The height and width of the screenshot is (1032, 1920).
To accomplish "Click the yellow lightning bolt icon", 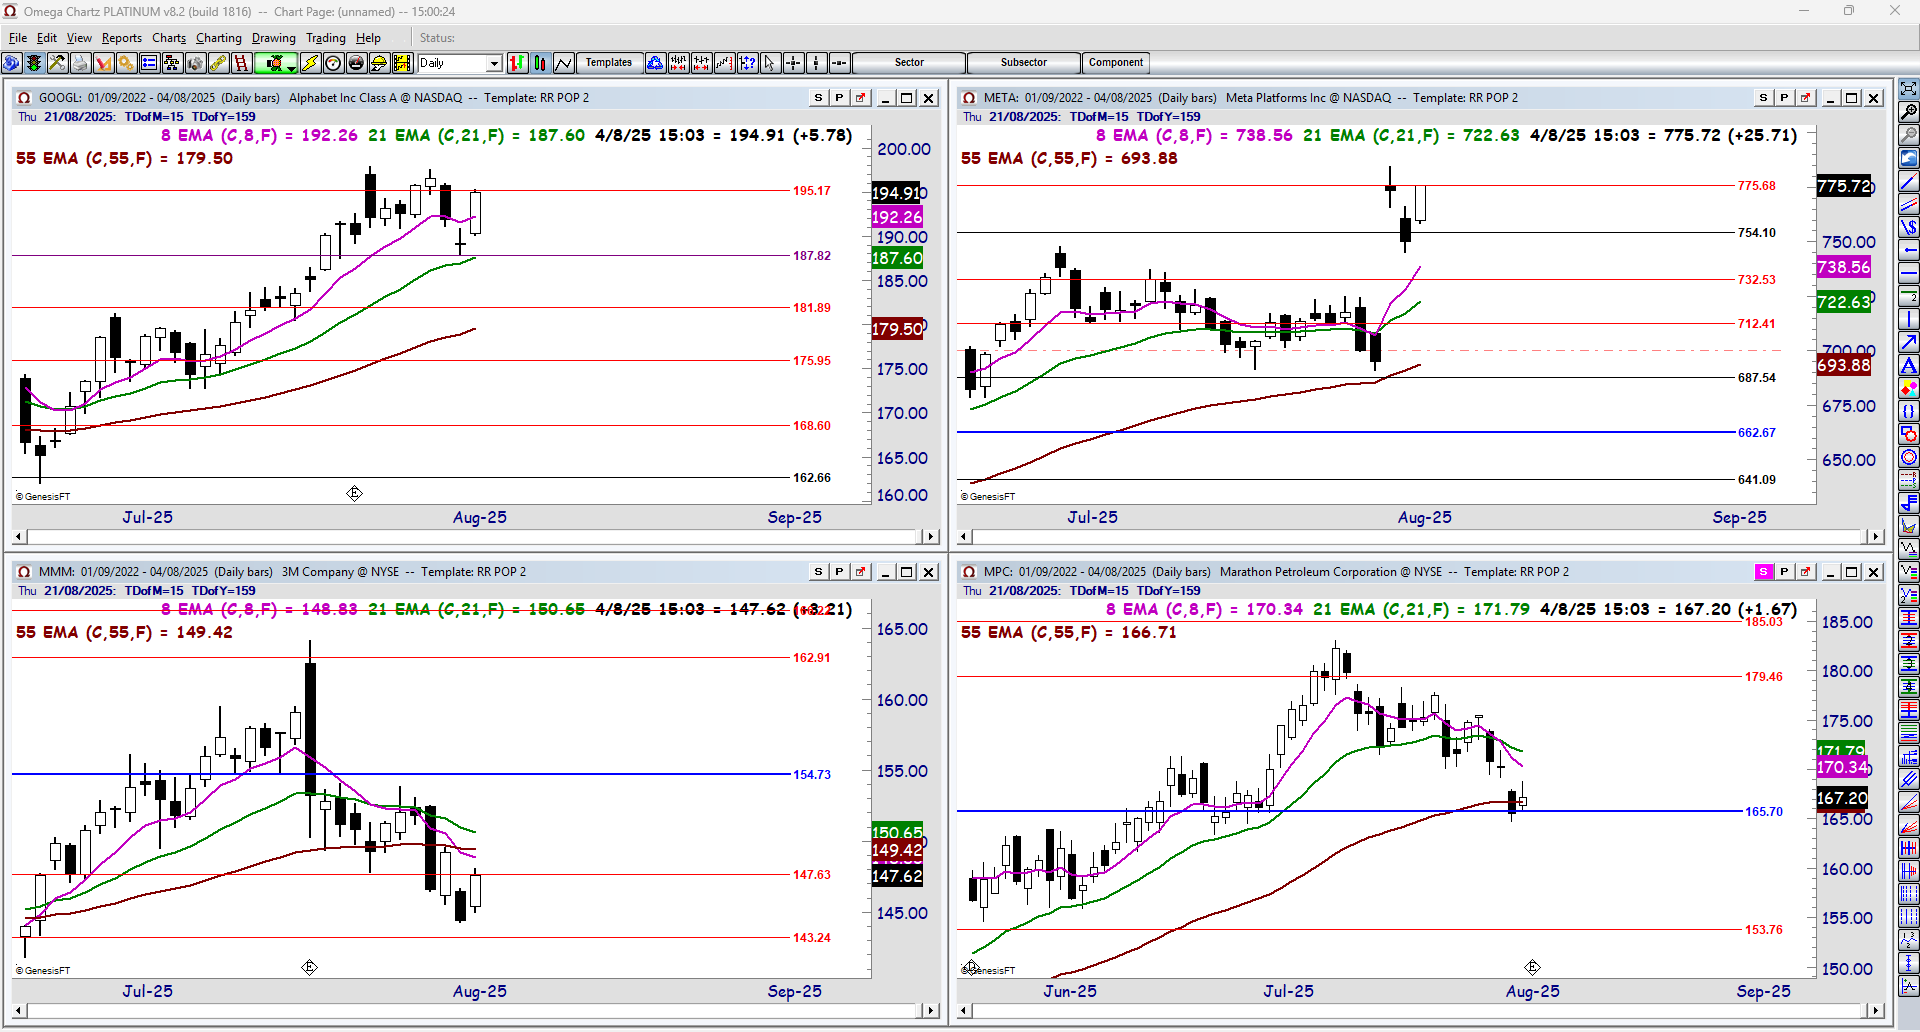I will coord(310,63).
